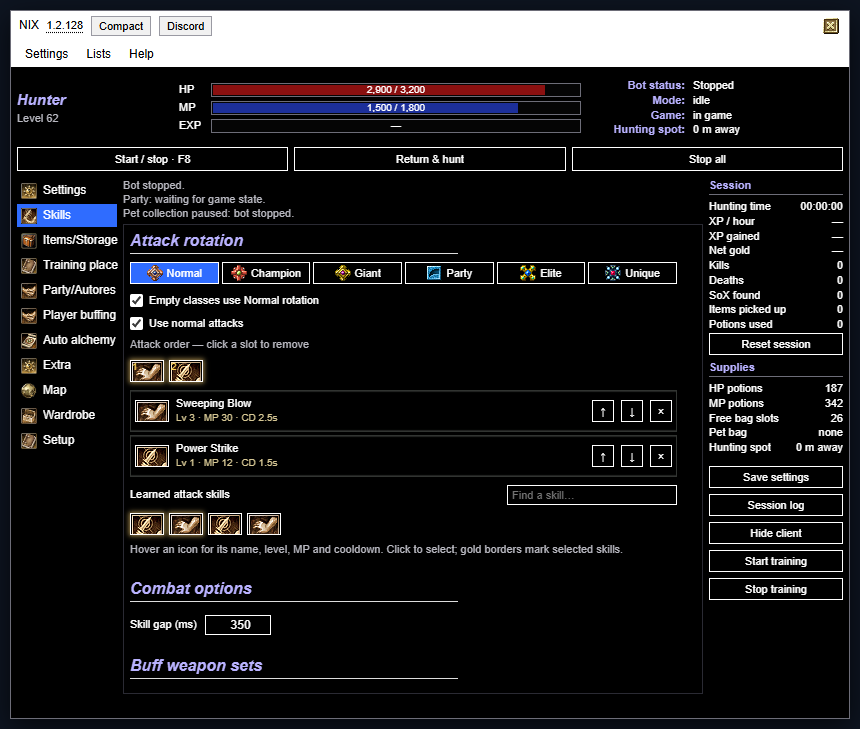Click Power Strike skill icon in list
860x729 pixels.
click(x=152, y=456)
